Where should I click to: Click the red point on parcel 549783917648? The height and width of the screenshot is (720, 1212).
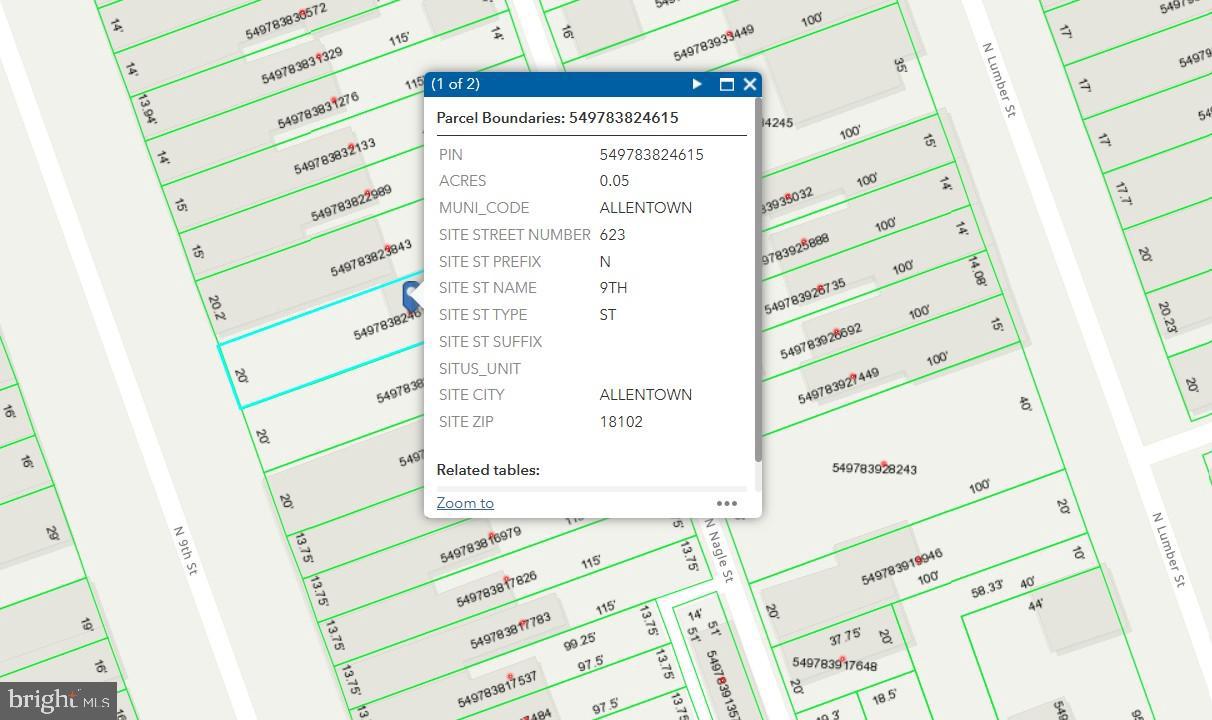point(843,660)
